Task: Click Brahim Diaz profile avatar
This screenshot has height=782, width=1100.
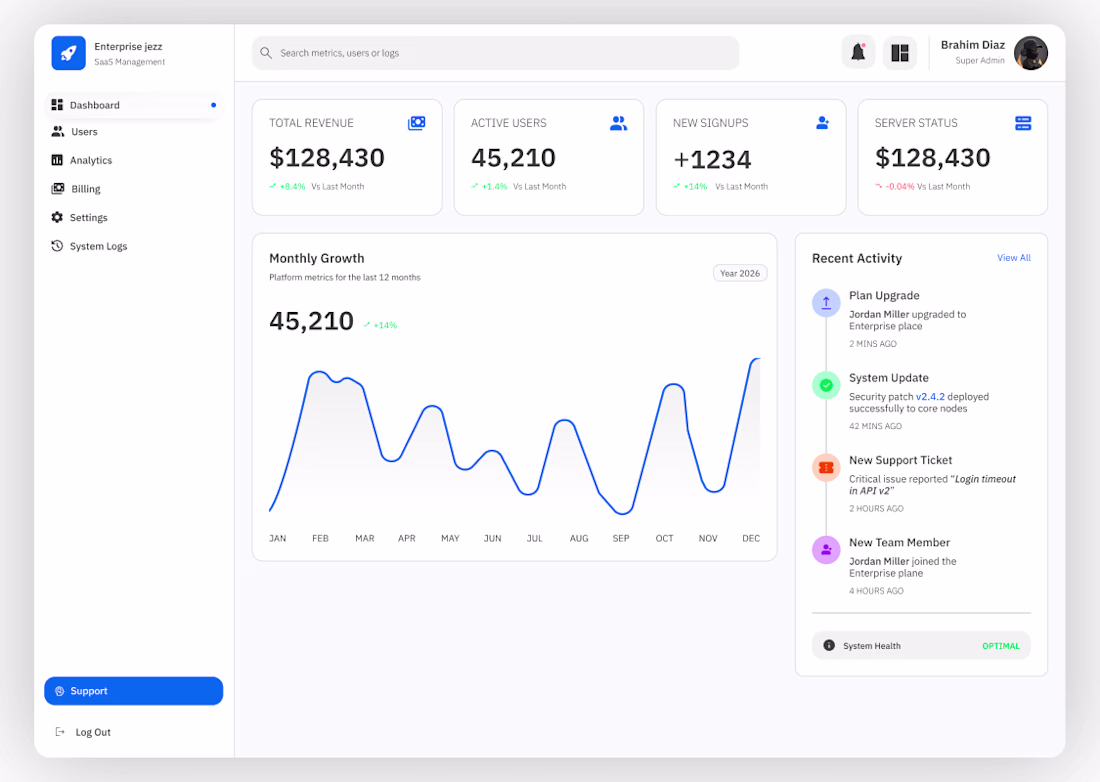Action: point(1031,53)
